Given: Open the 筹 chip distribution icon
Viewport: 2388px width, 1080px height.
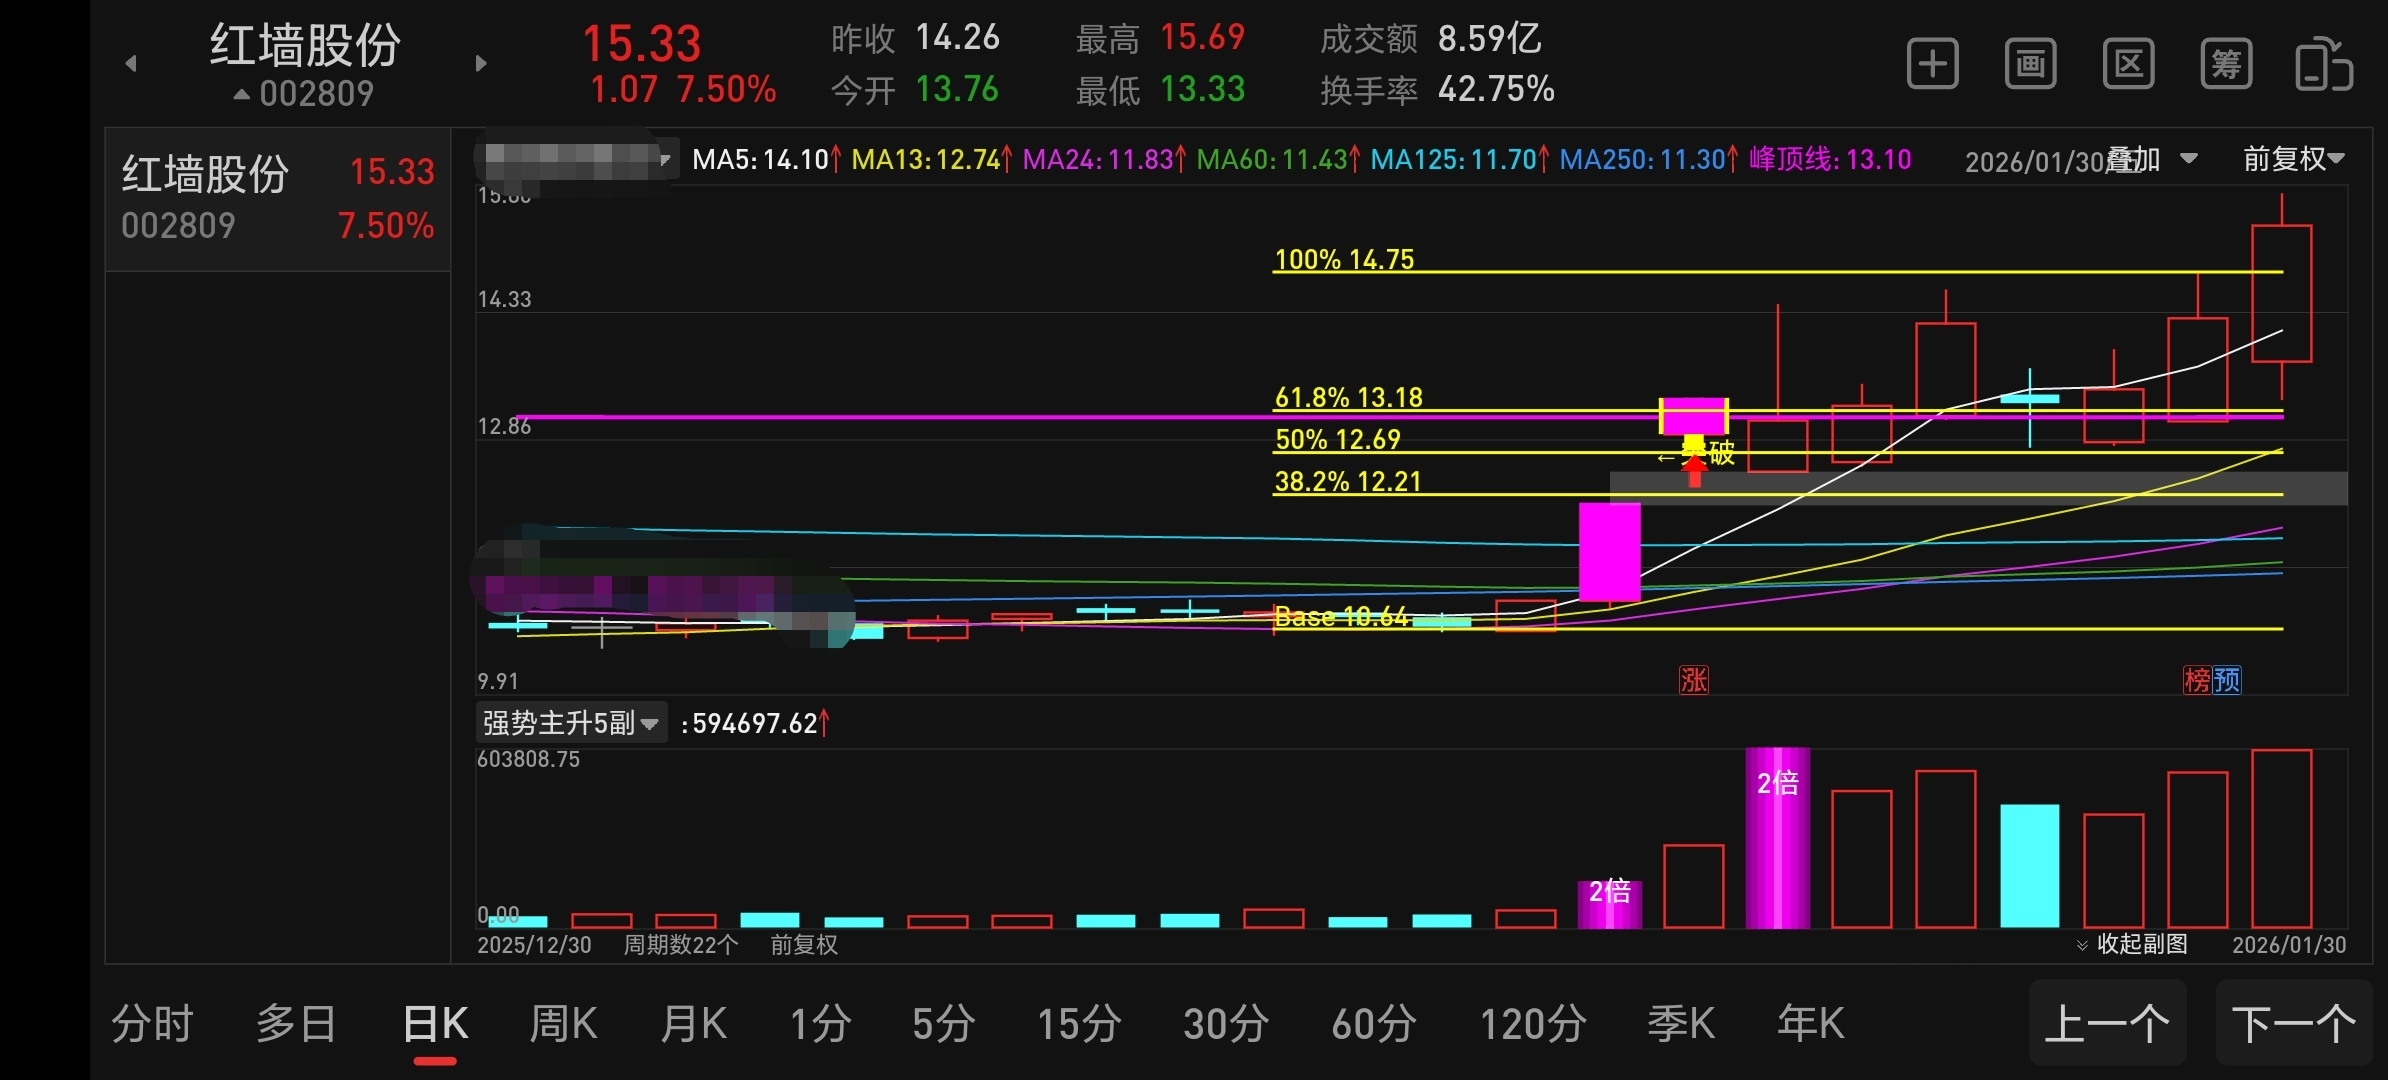Looking at the screenshot, I should click(2226, 65).
